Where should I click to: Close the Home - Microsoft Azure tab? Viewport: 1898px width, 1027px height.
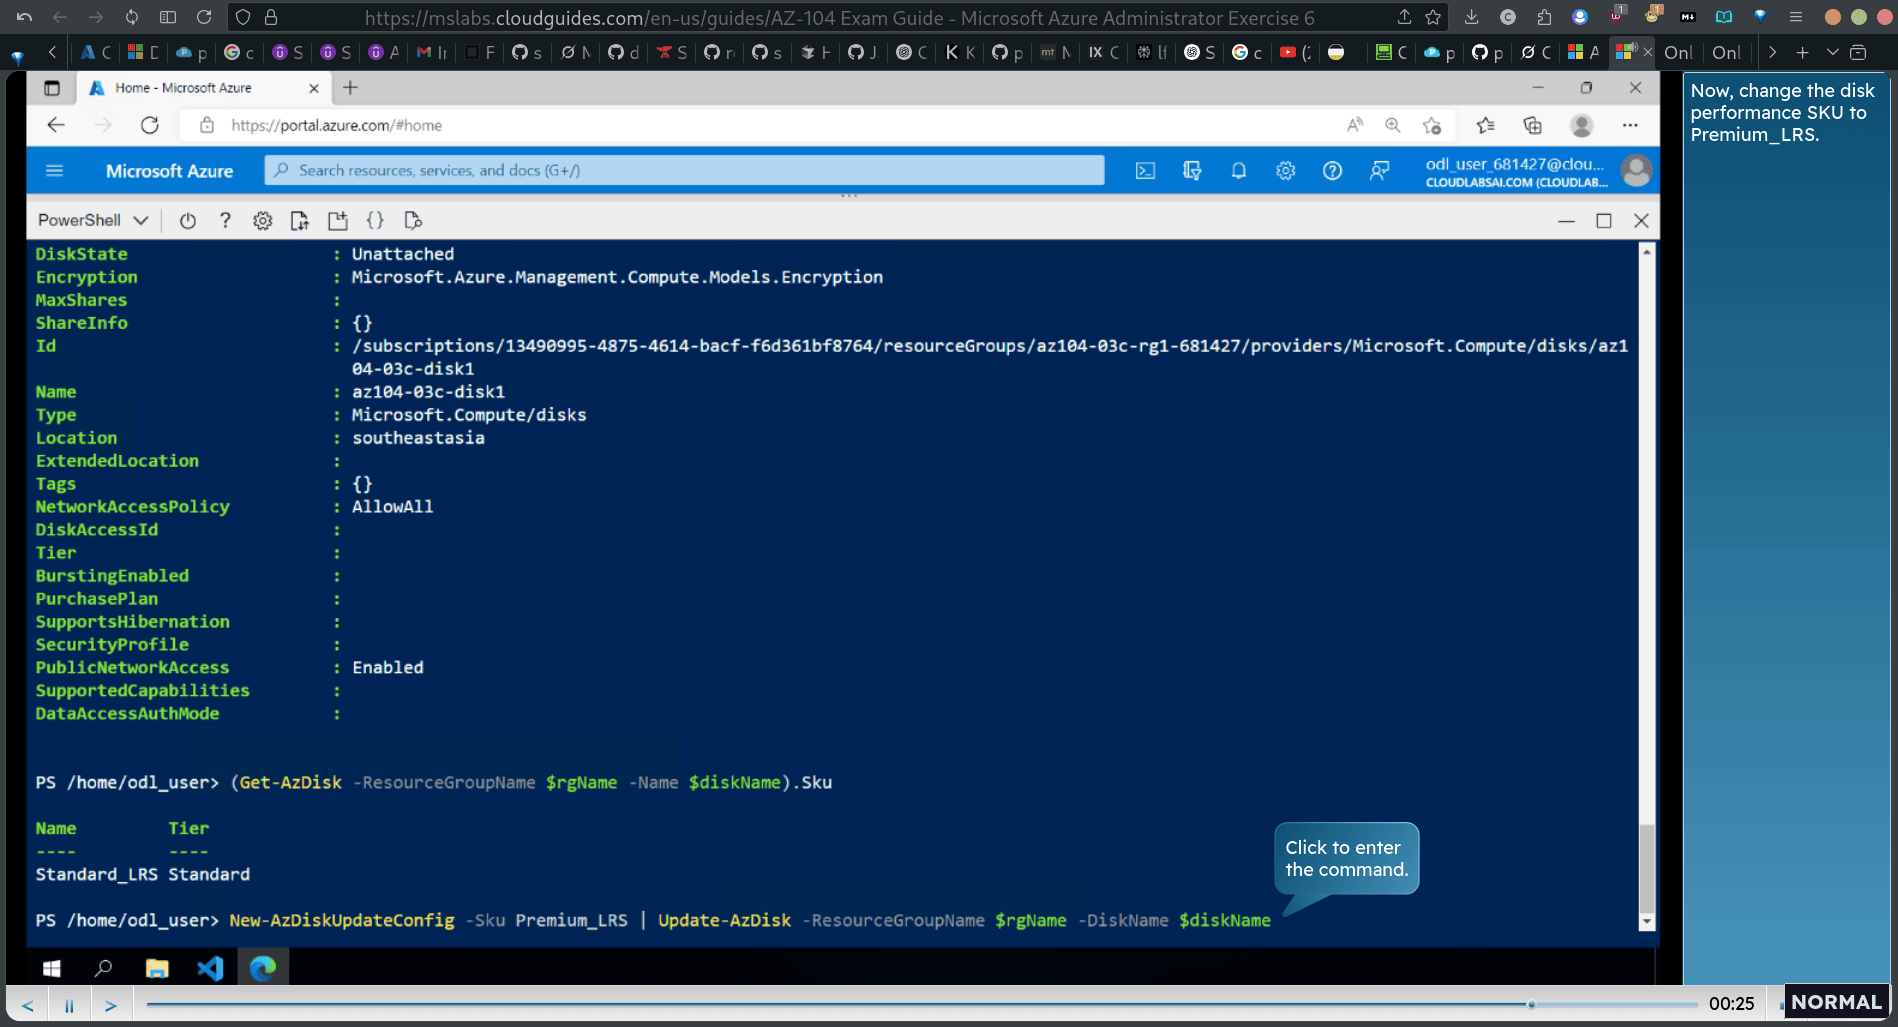(x=314, y=88)
